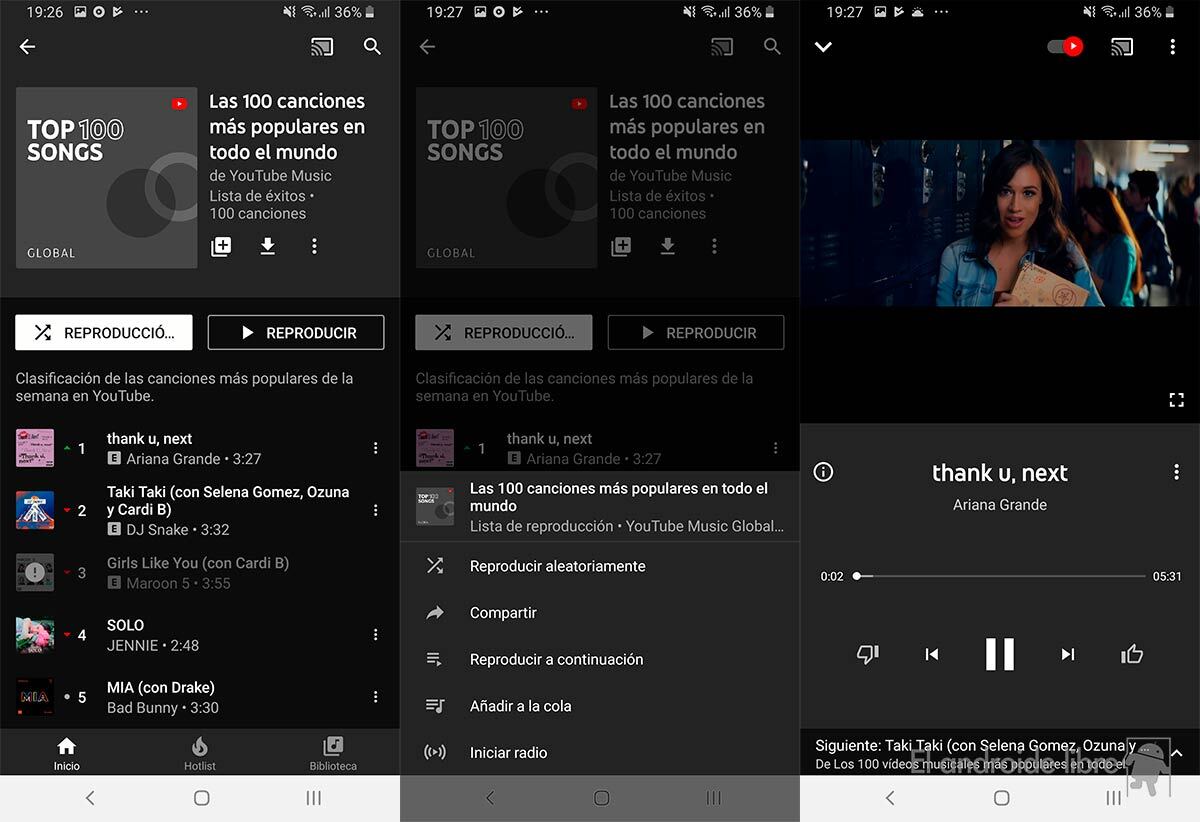1200x822 pixels.
Task: Open options beside thank u, next title
Action: coord(1176,472)
